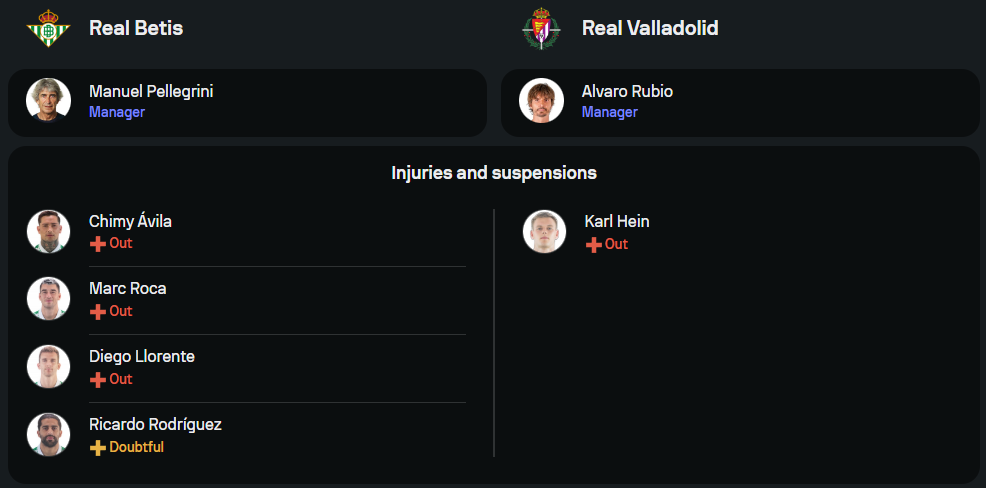The width and height of the screenshot is (986, 488).
Task: Open the Real Betis team name link
Action: (x=136, y=28)
